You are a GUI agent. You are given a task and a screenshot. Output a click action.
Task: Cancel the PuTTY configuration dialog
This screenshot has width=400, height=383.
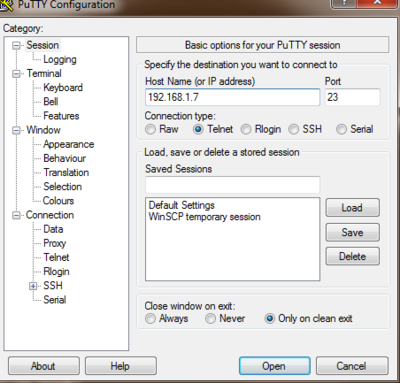pyautogui.click(x=352, y=366)
